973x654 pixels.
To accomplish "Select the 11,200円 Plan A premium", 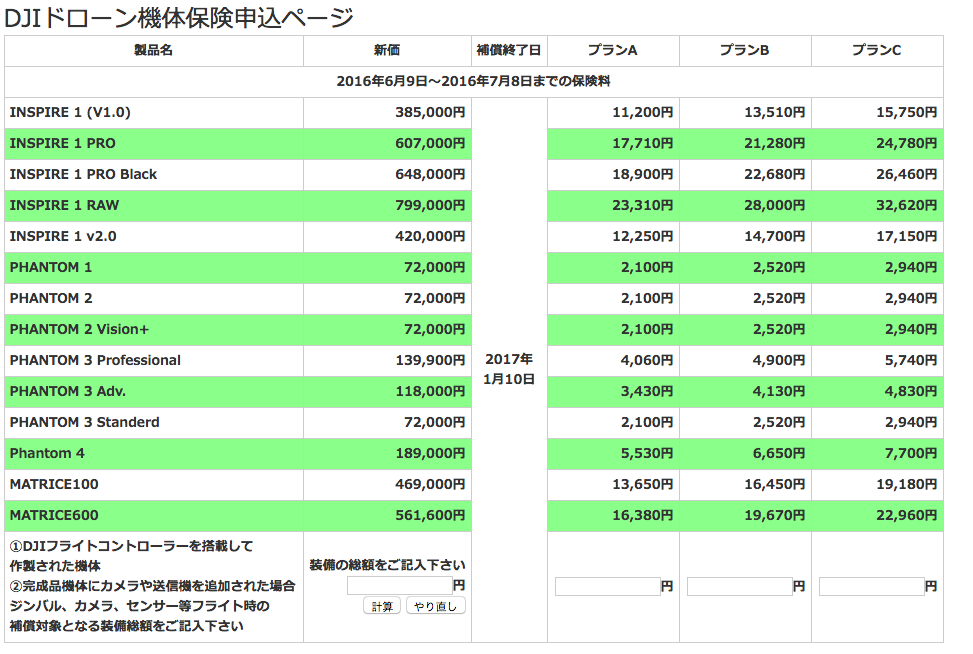I will coord(643,112).
